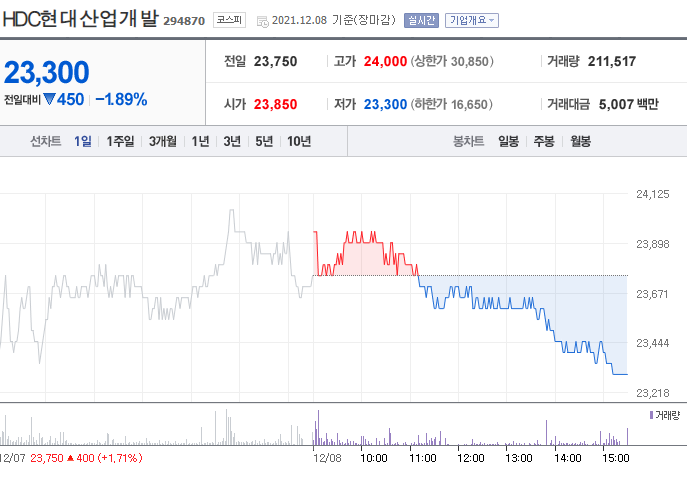The height and width of the screenshot is (477, 687).
Task: Click the 하한가 16,650 text
Action: [x=452, y=104]
